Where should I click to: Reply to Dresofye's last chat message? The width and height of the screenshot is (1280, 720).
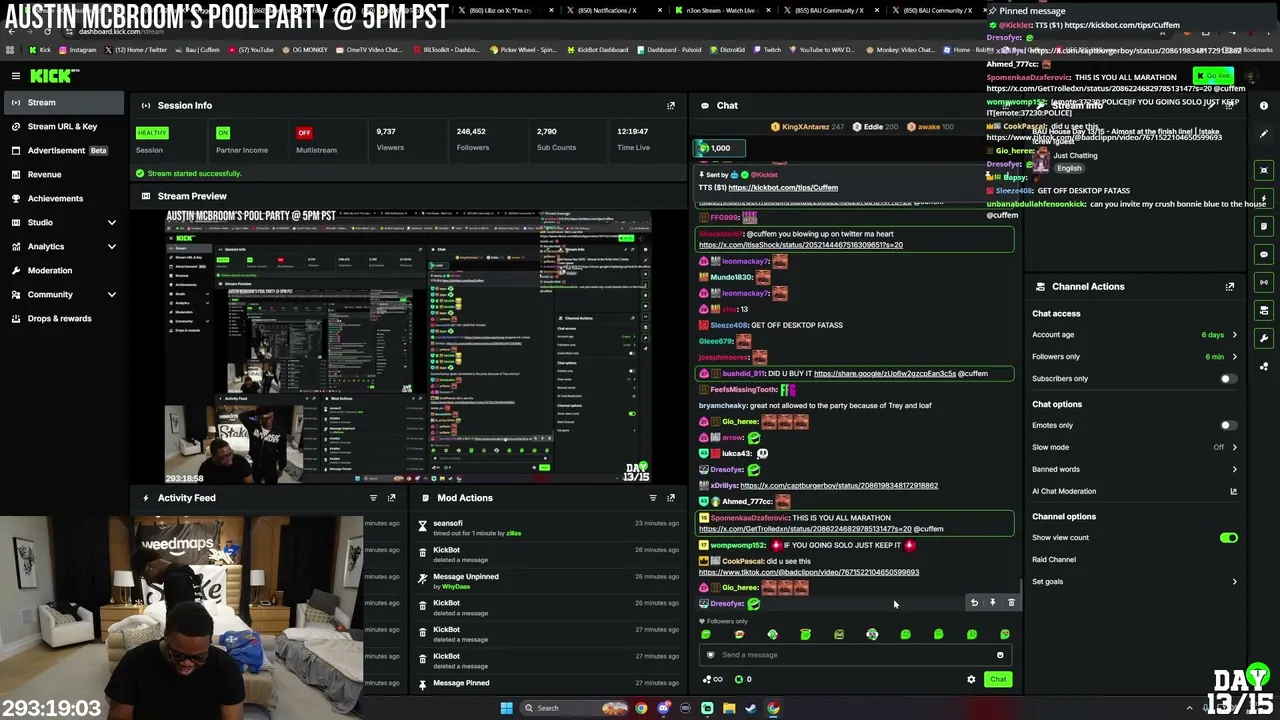pos(974,603)
